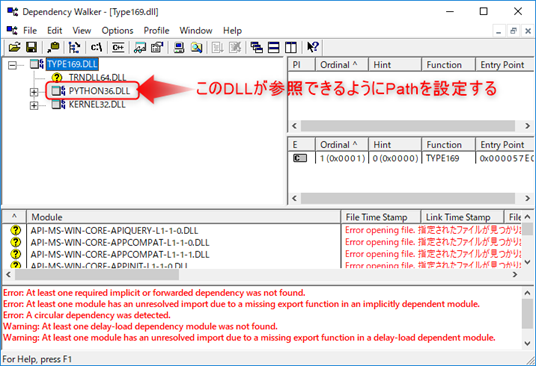Select API-MS-WIN-CORE-APPCOMPAT-L1-1-1.DLL module row
The image size is (536, 366).
click(120, 254)
